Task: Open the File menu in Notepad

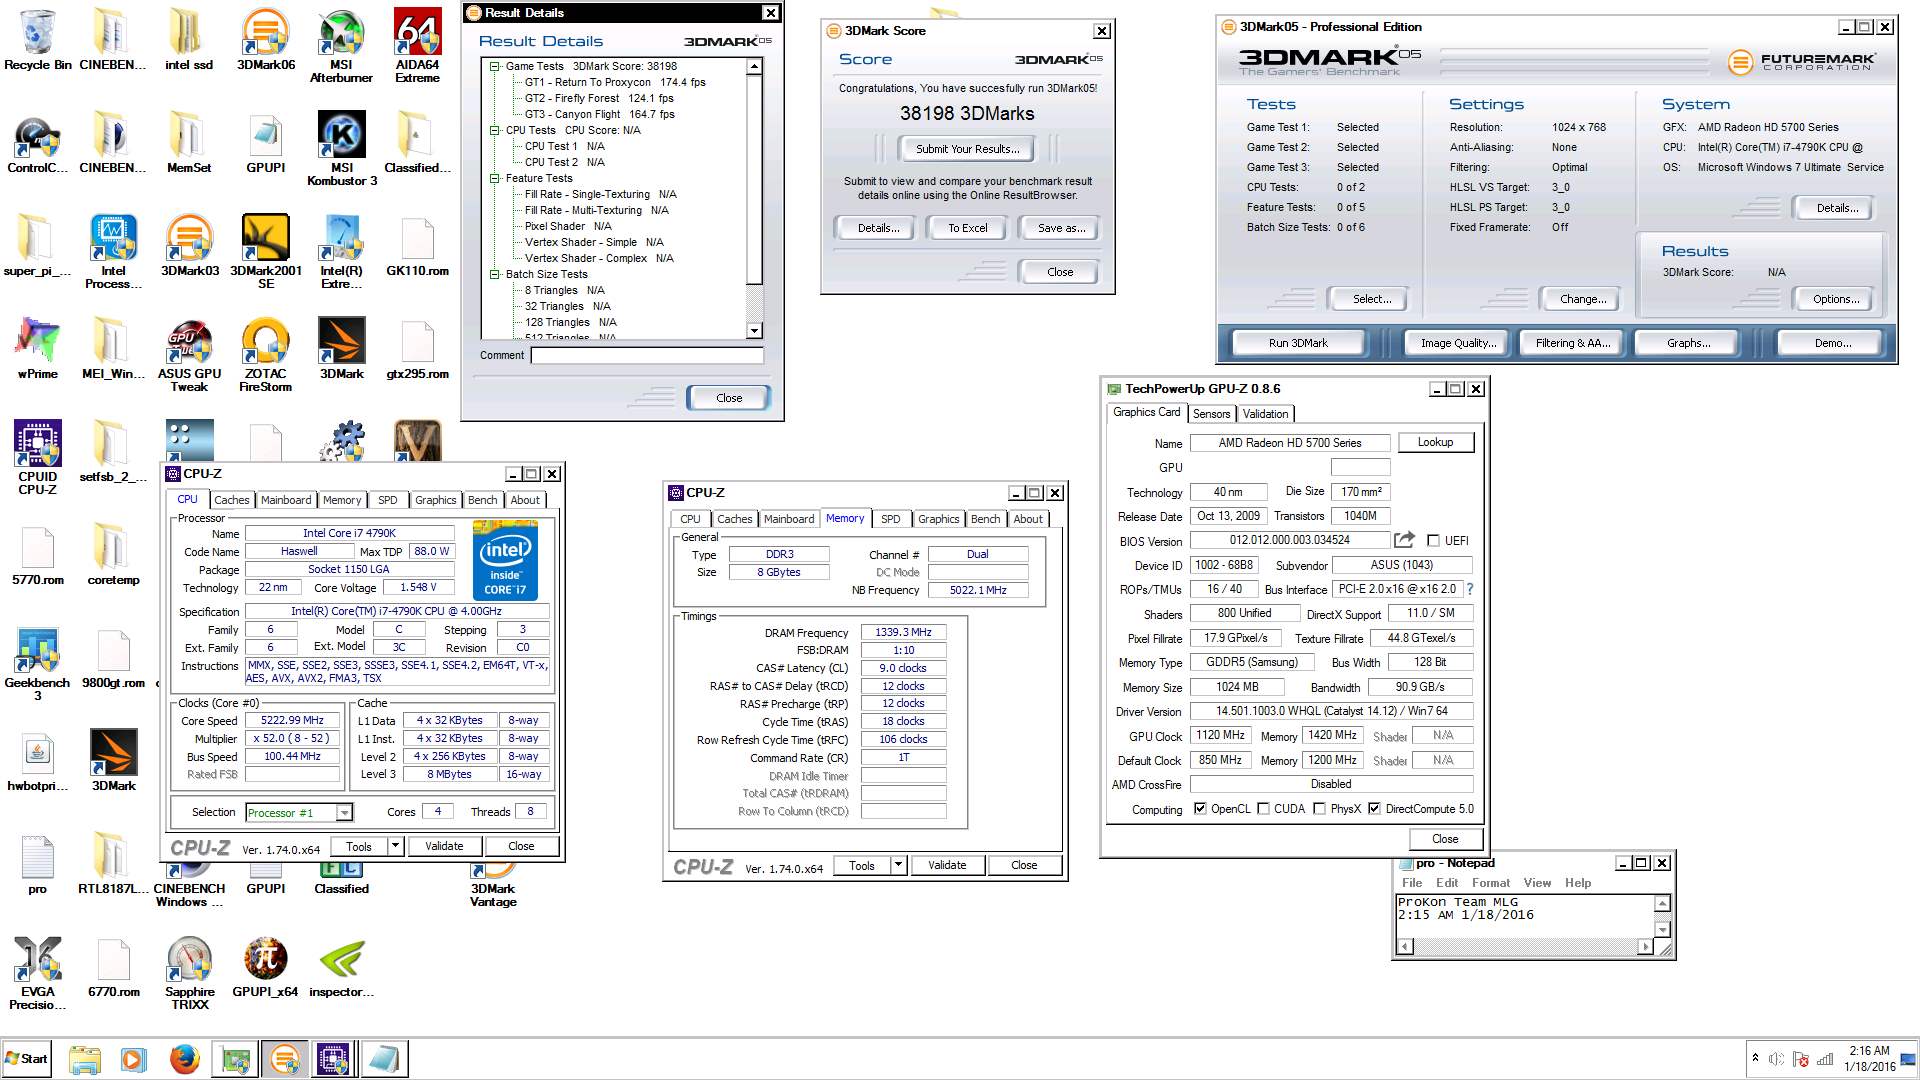Action: 1411,883
